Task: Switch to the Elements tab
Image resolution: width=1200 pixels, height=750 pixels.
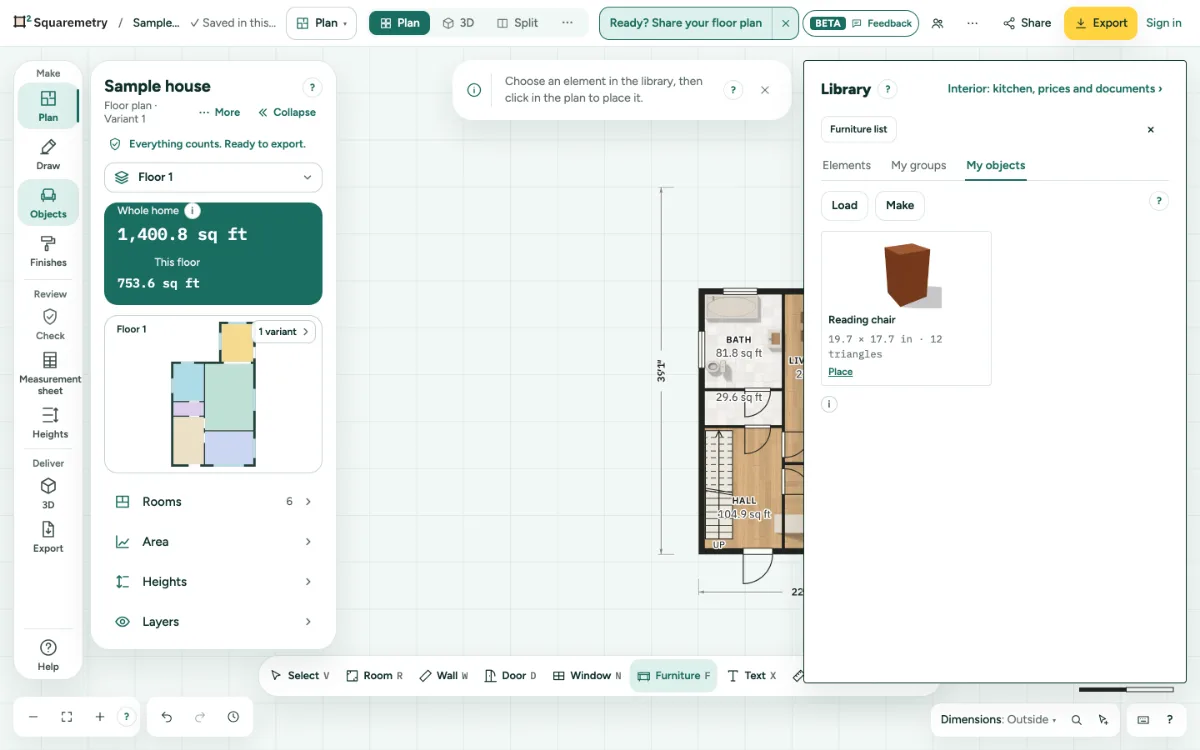Action: [846, 166]
